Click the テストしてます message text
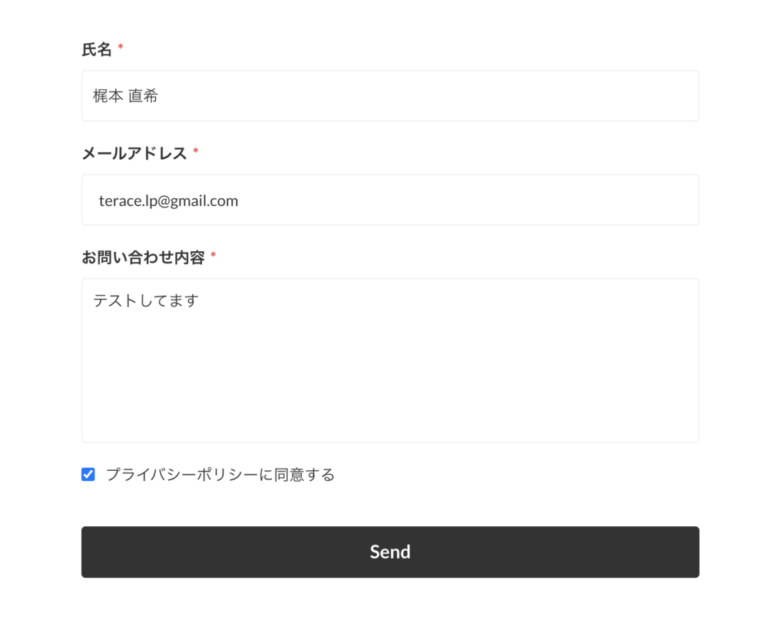 click(146, 300)
